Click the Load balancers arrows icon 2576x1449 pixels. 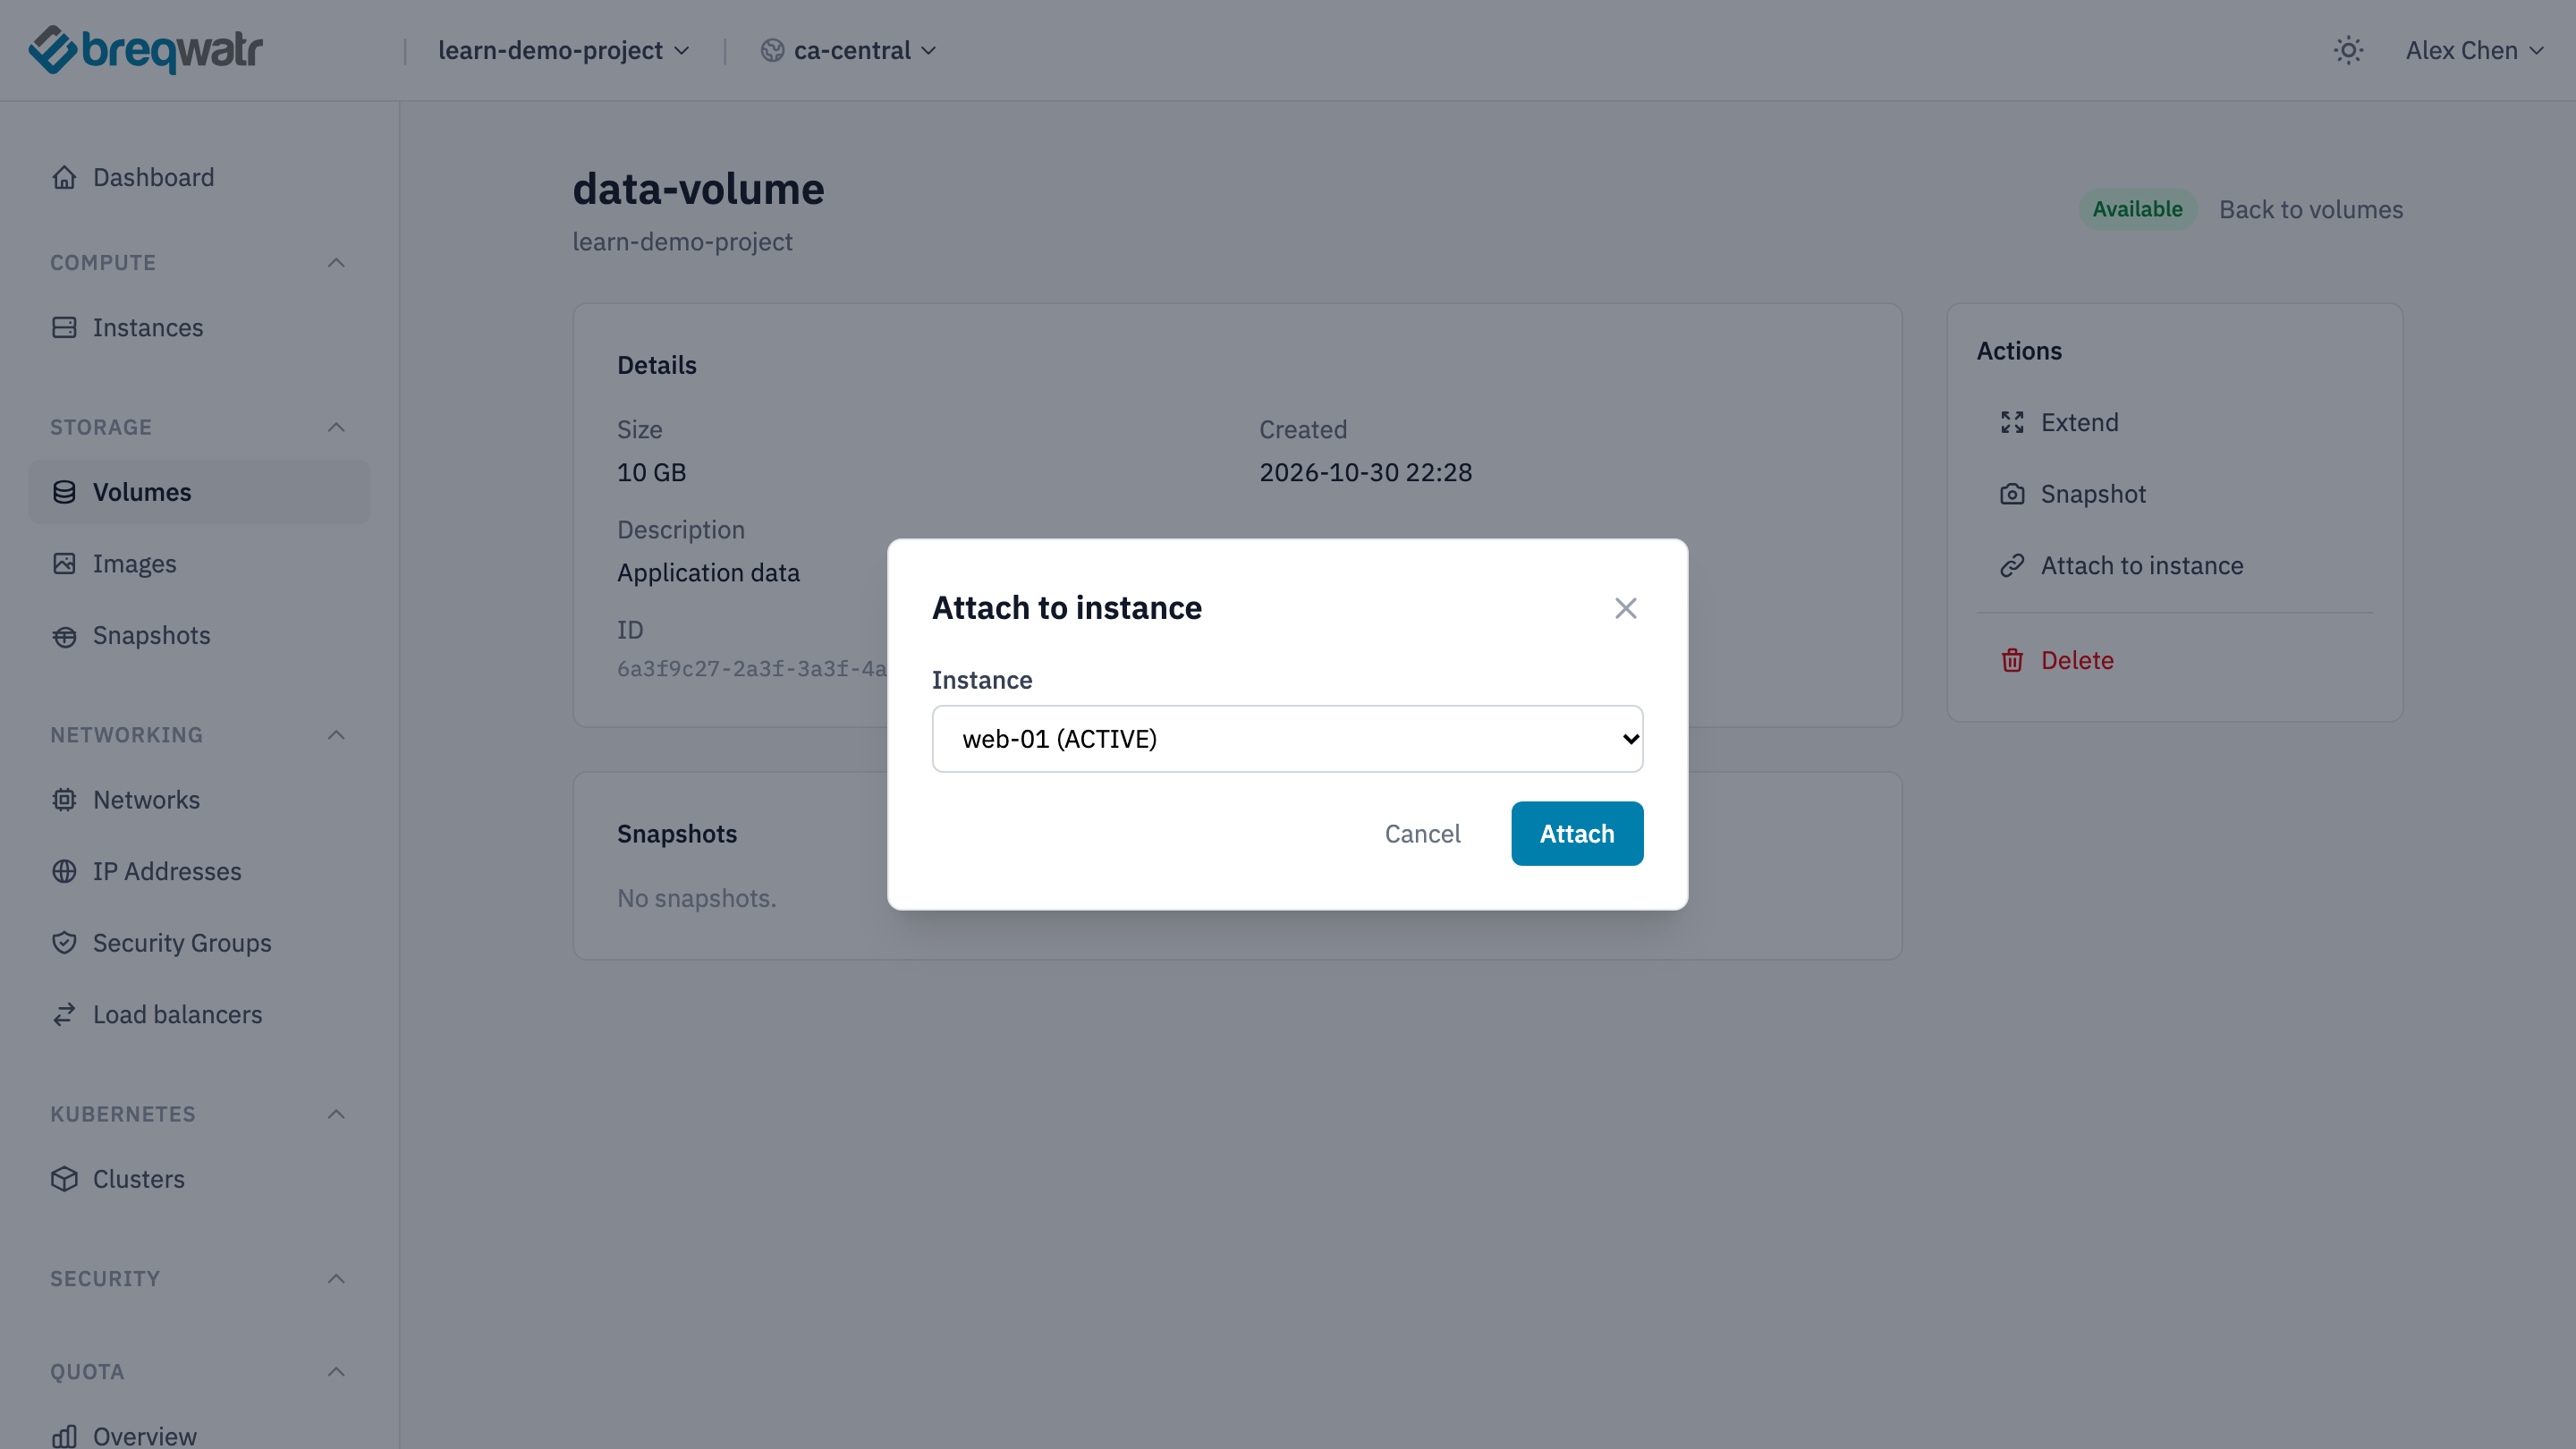64,1014
